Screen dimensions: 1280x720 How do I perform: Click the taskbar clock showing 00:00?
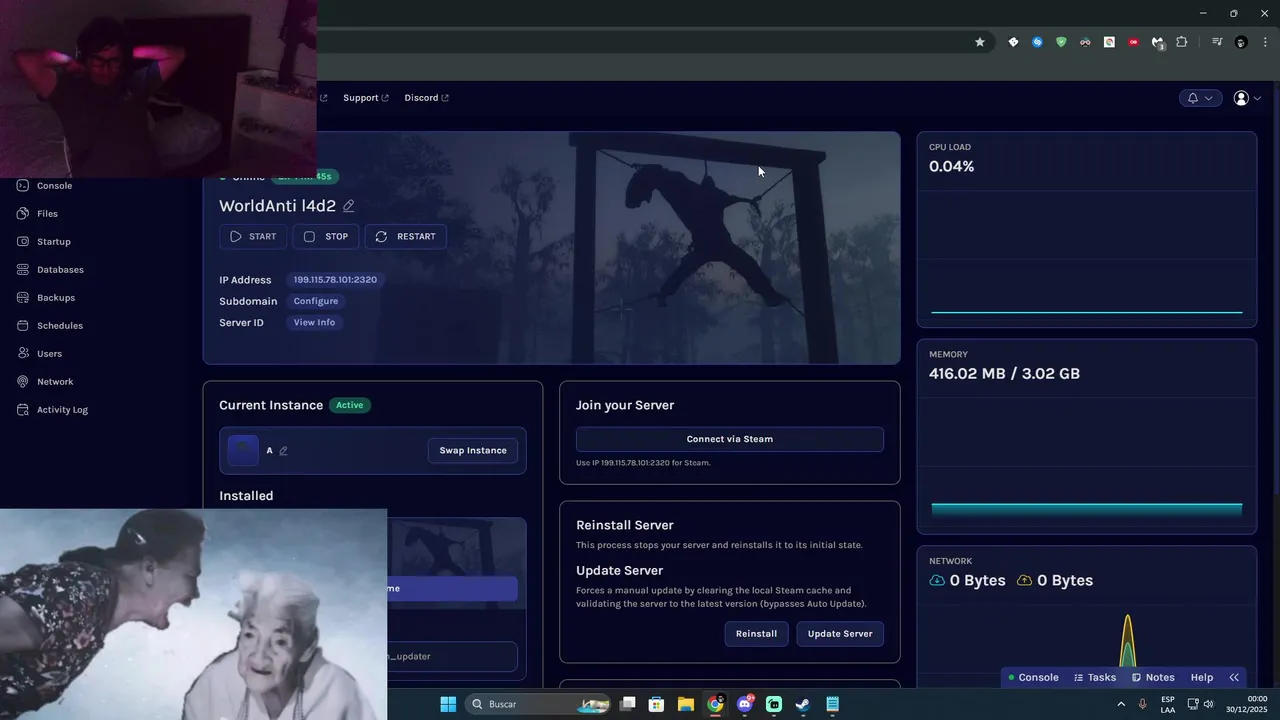1247,704
